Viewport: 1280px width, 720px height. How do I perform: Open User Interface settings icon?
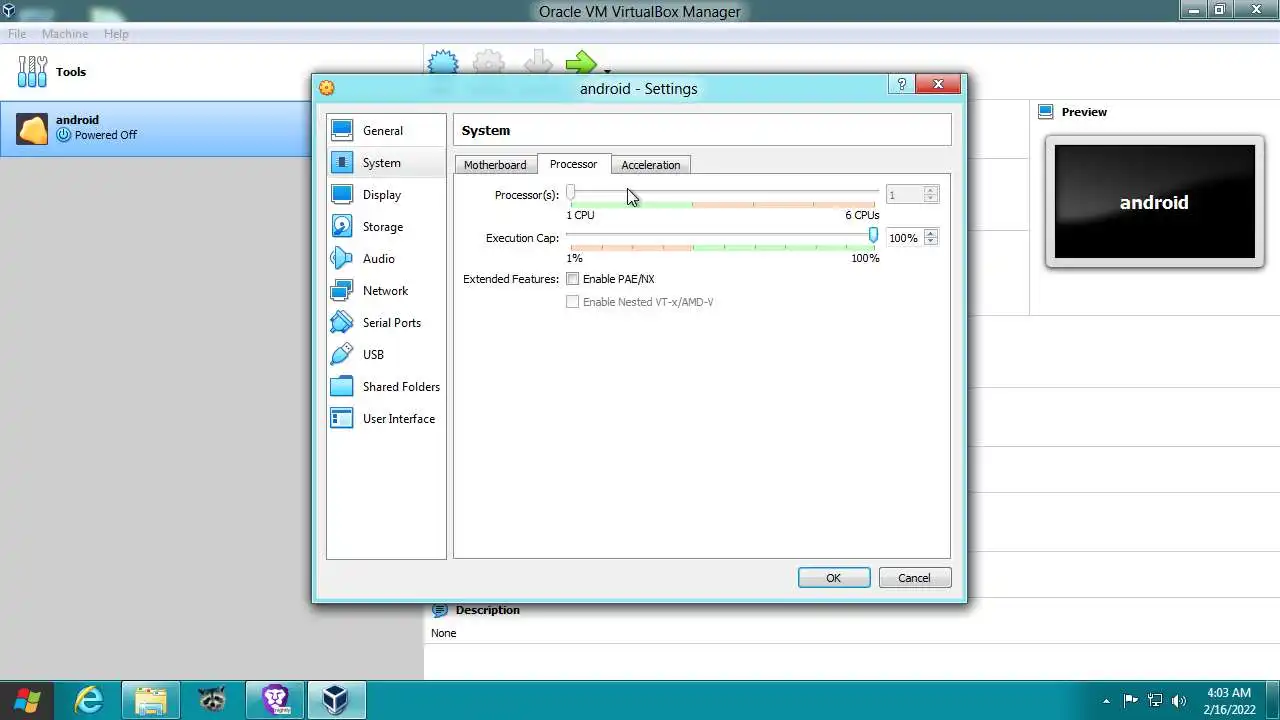coord(342,418)
